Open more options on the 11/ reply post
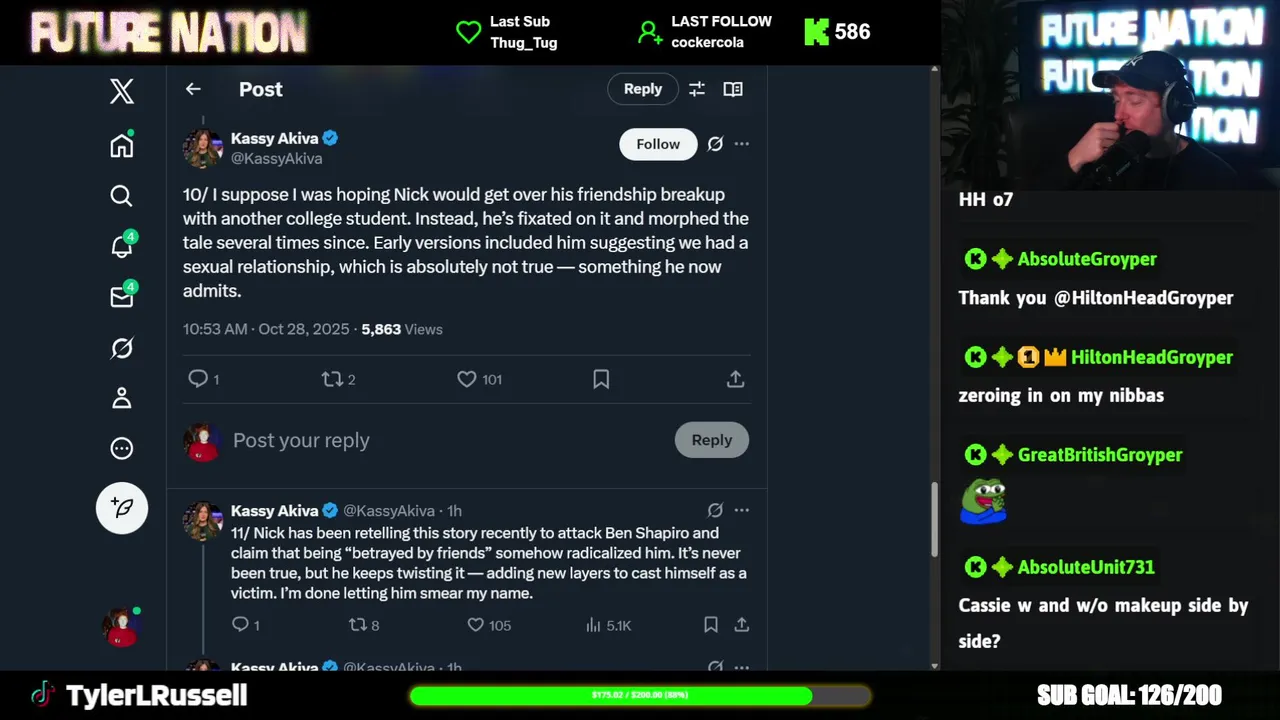This screenshot has width=1280, height=720. coord(741,510)
